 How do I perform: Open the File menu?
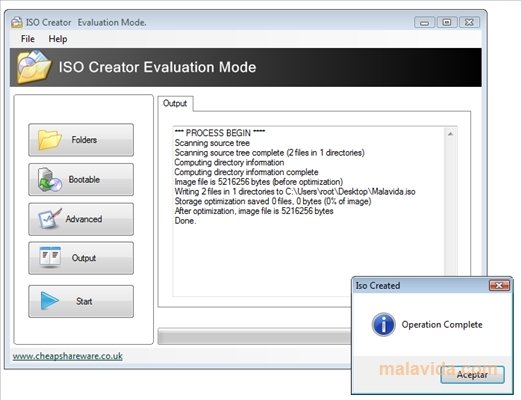(28, 39)
